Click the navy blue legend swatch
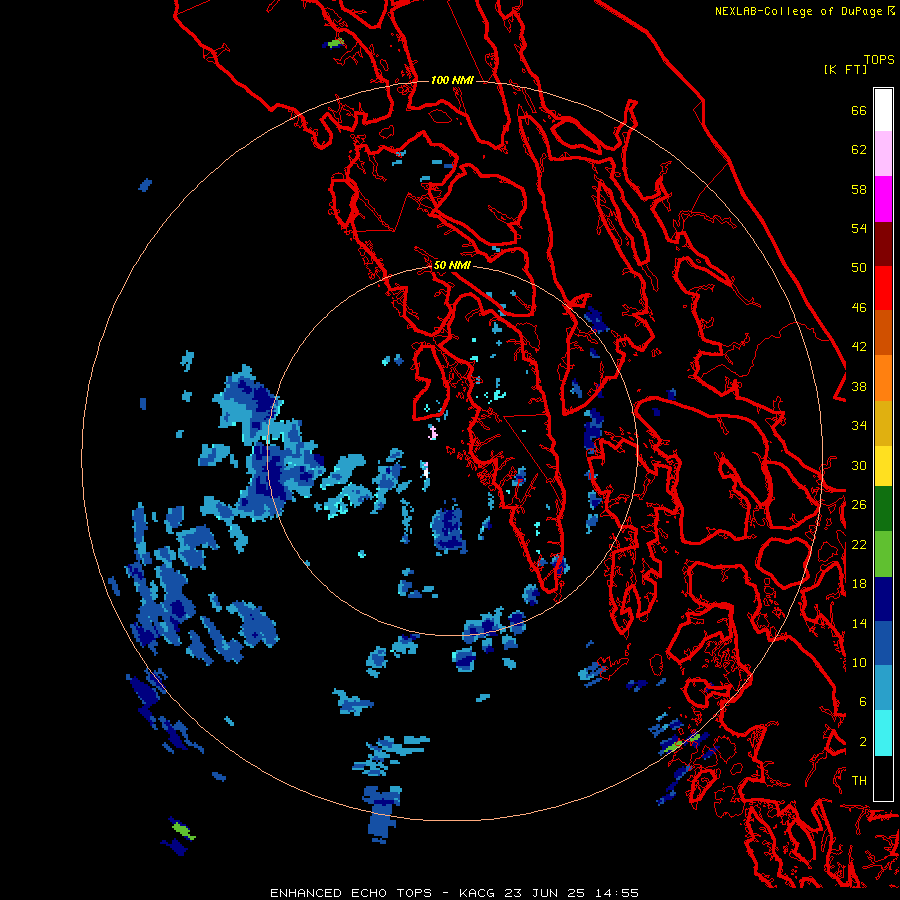 (883, 599)
